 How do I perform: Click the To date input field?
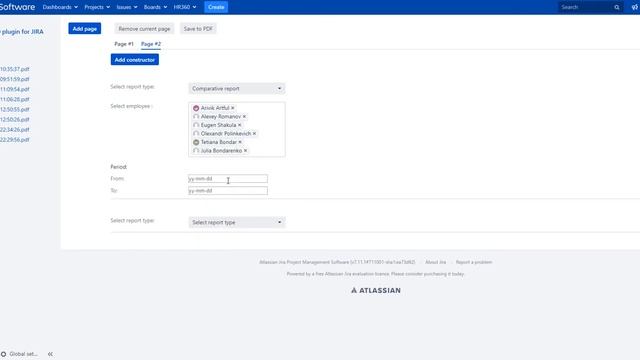click(x=228, y=191)
